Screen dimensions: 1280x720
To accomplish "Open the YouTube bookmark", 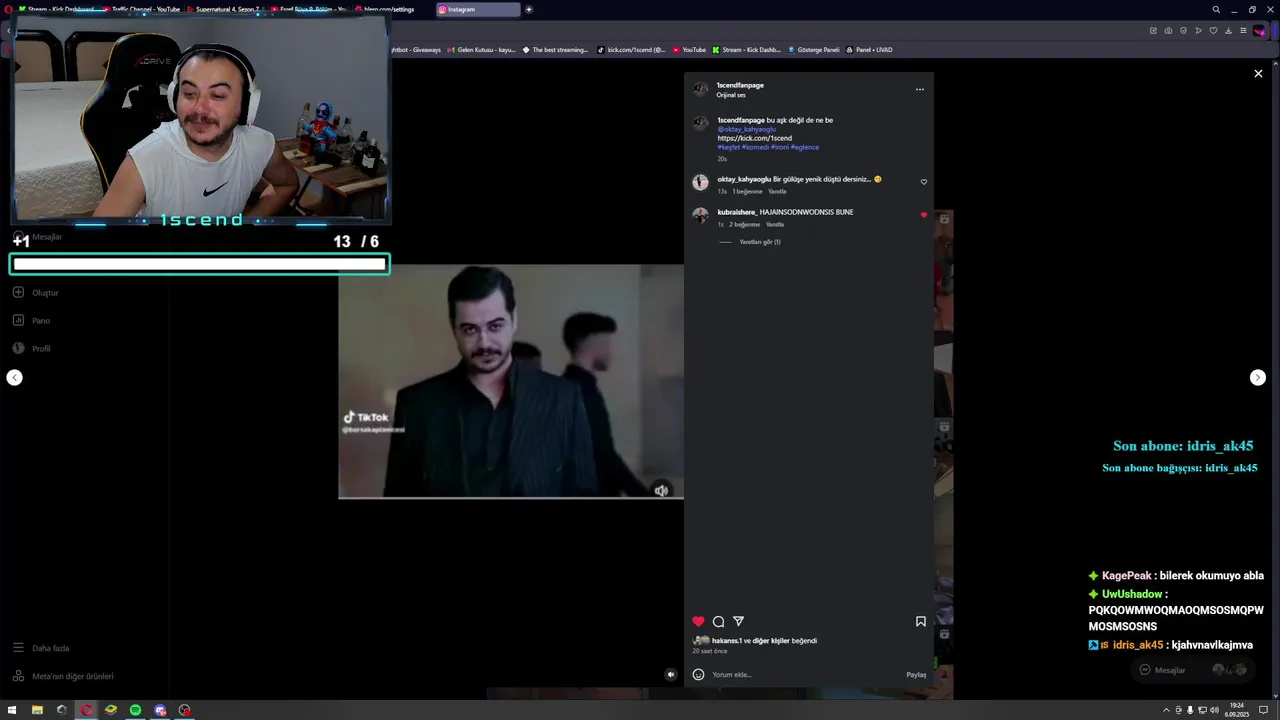I will pos(690,49).
